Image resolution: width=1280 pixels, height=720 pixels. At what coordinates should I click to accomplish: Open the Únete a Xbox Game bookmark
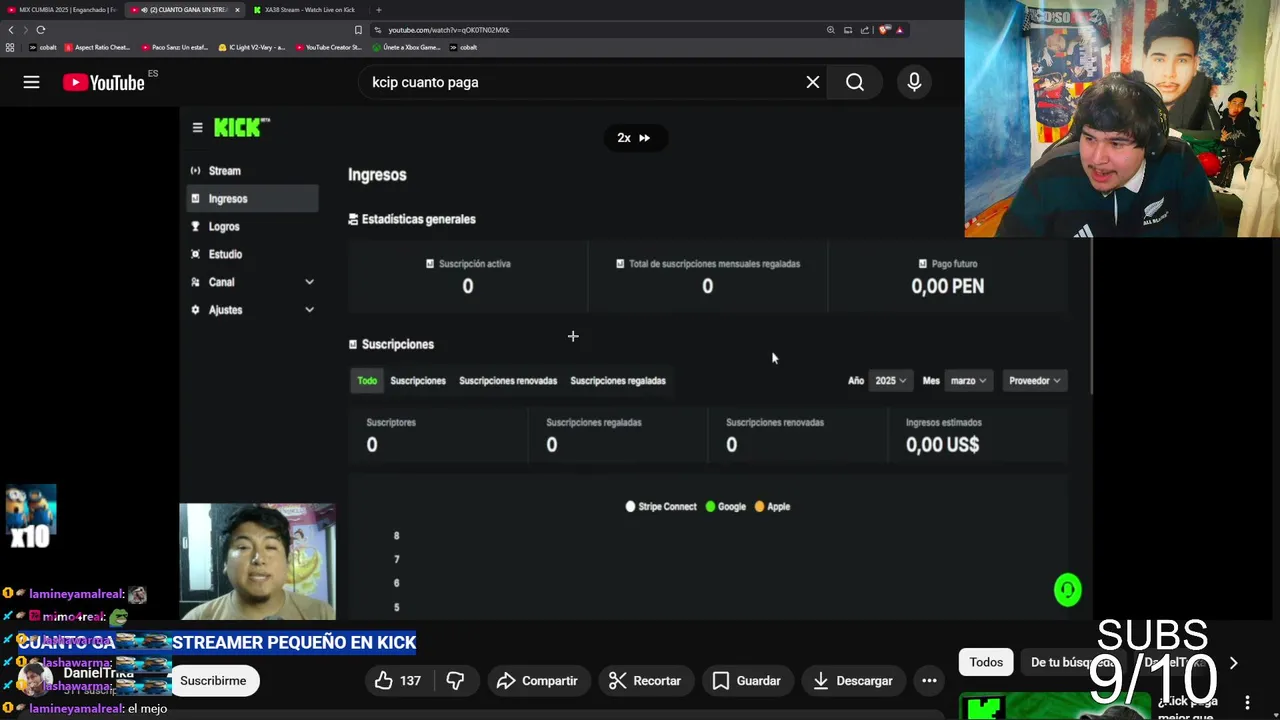tap(406, 47)
